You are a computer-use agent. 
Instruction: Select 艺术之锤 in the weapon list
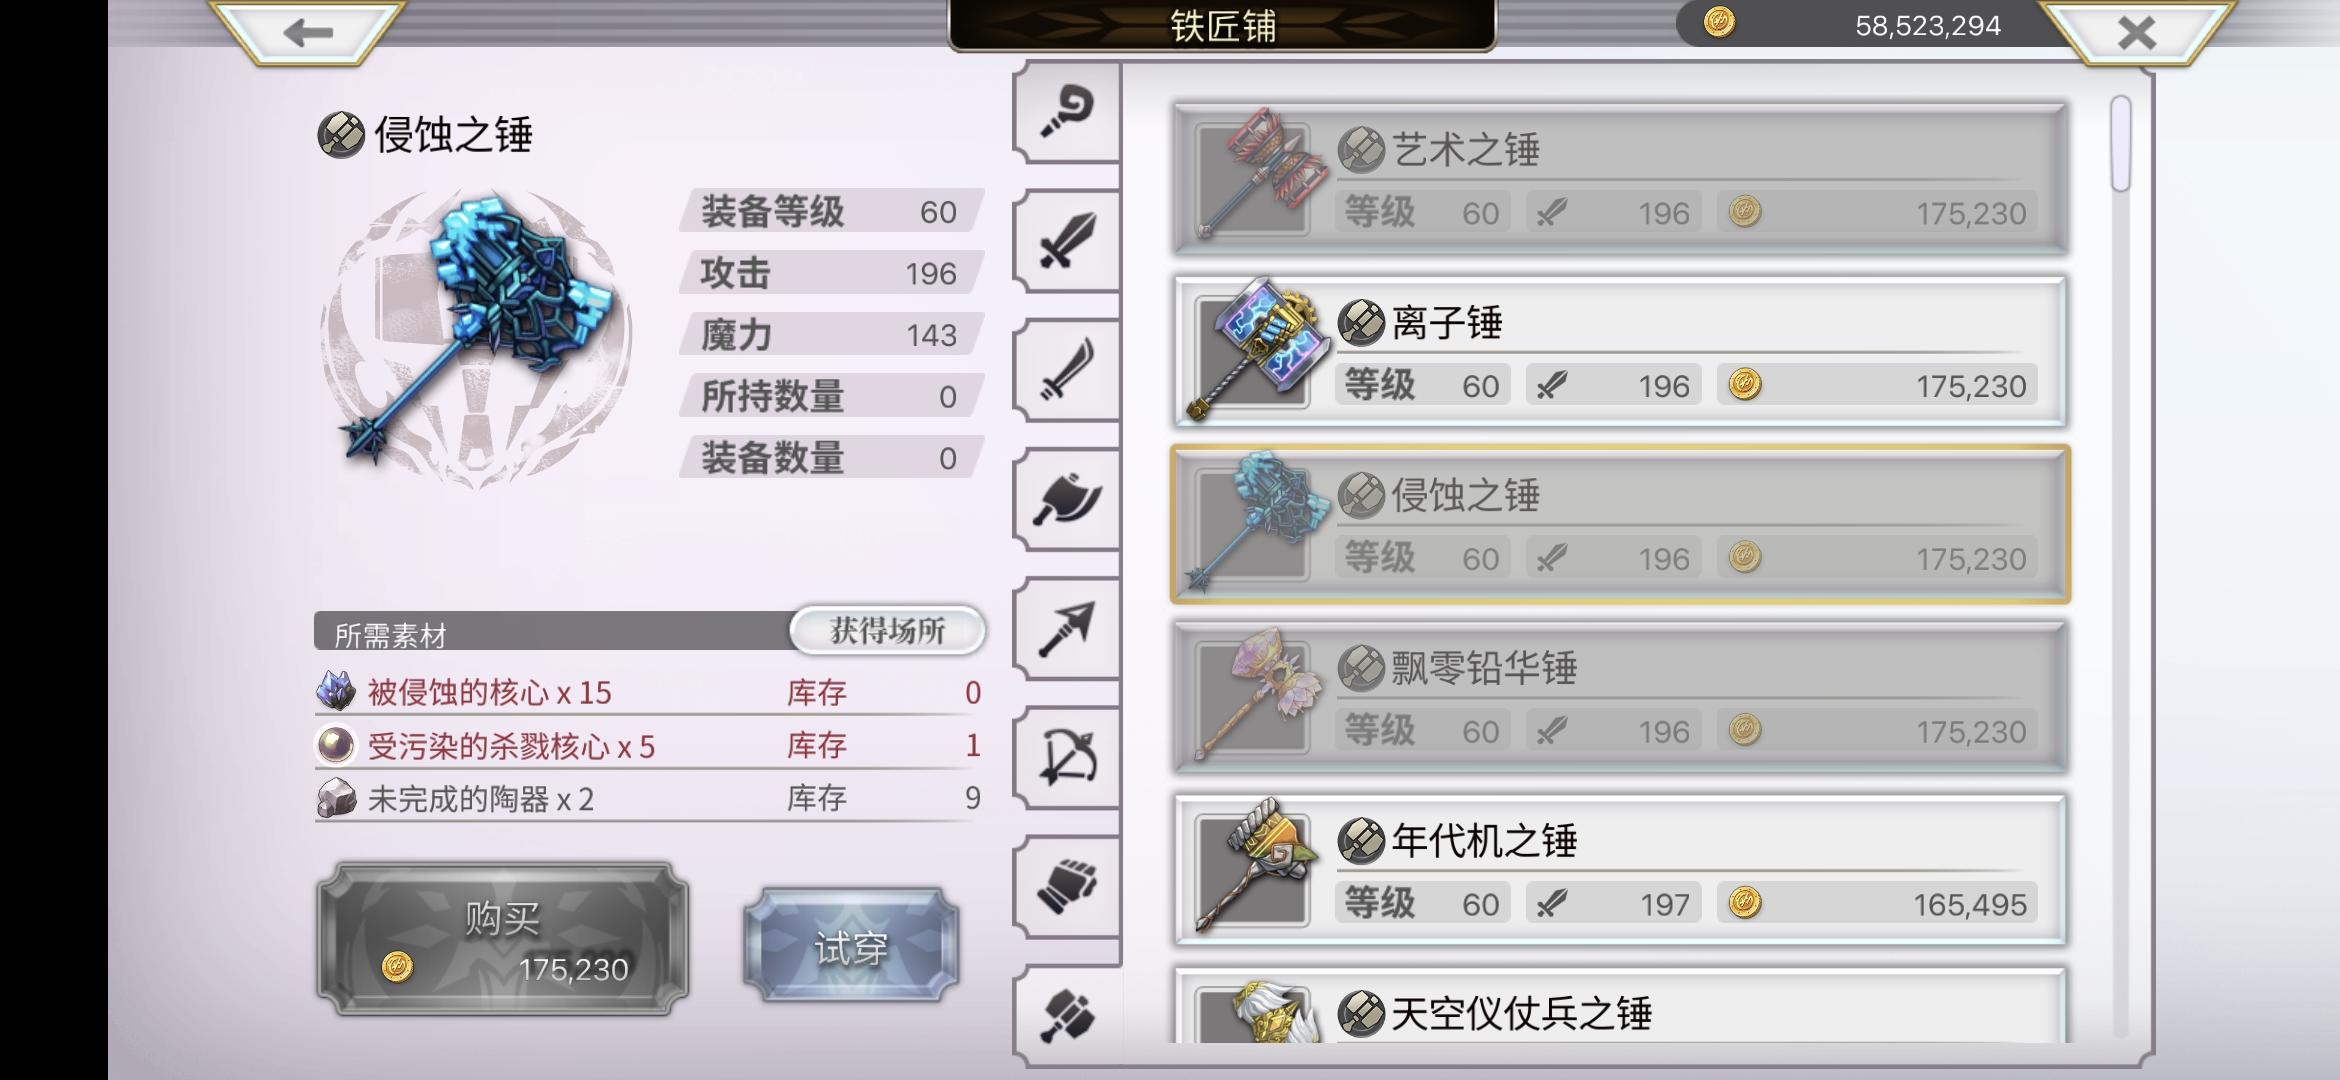(1620, 179)
